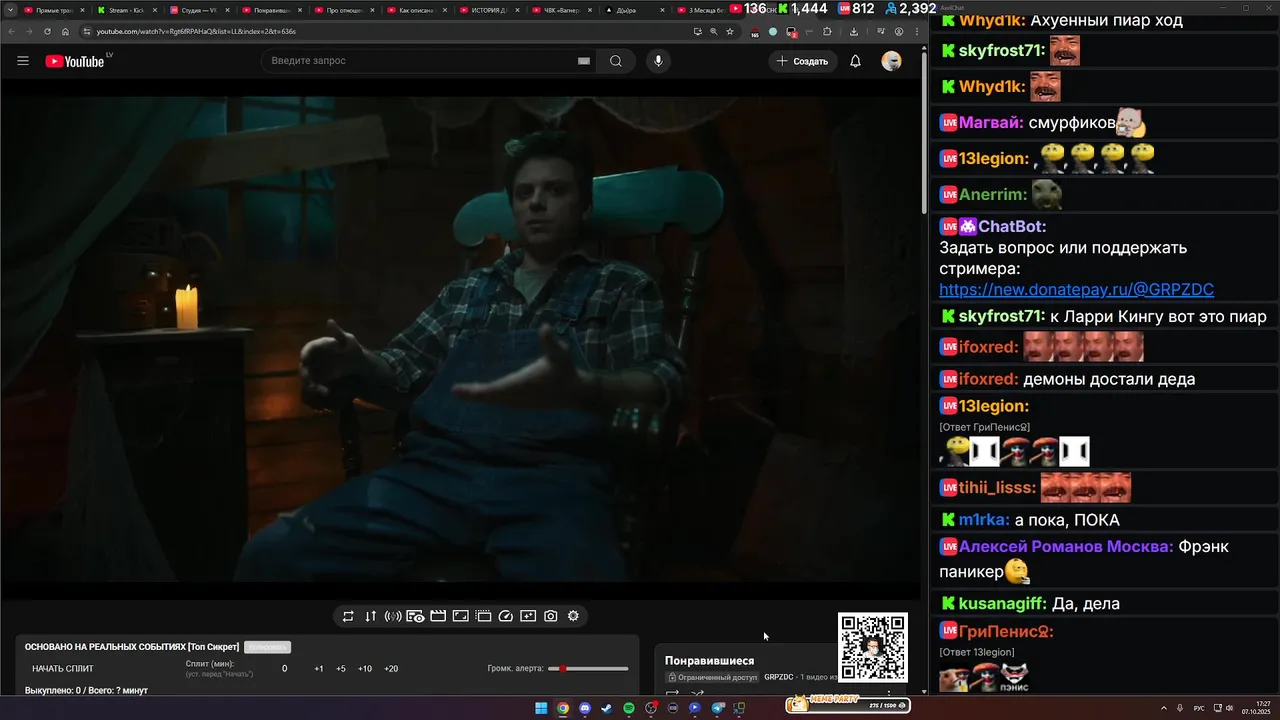This screenshot has width=1280, height=720.
Task: Toggle theater mode window icon
Action: [x=483, y=616]
